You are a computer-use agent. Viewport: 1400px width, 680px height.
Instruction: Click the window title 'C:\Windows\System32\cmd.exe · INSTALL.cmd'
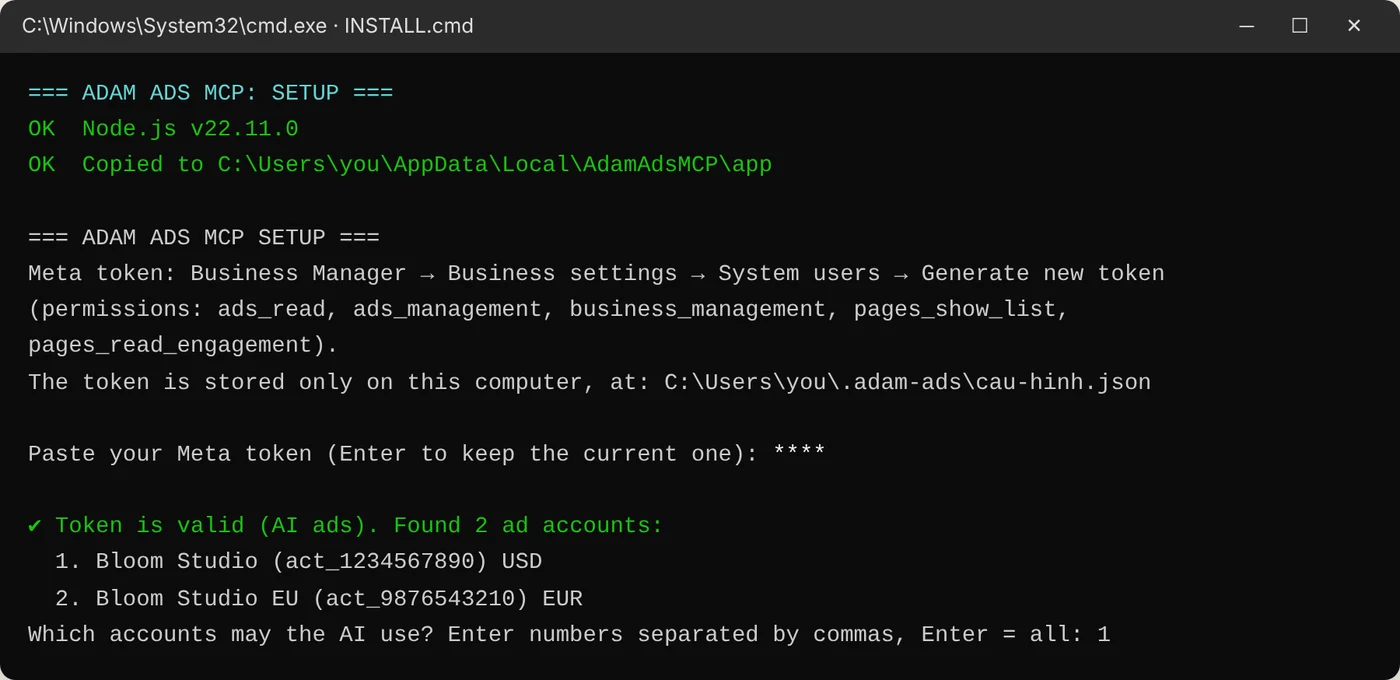(248, 26)
